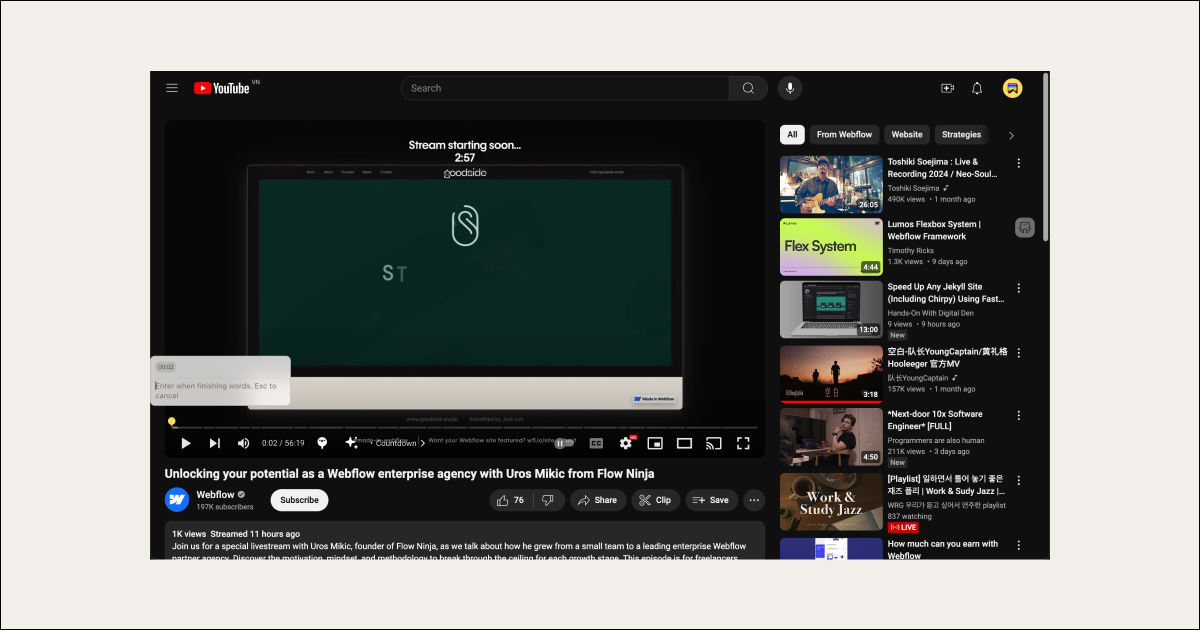Select the Strategies filter chip
Viewport: 1200px width, 630px height.
click(x=962, y=135)
